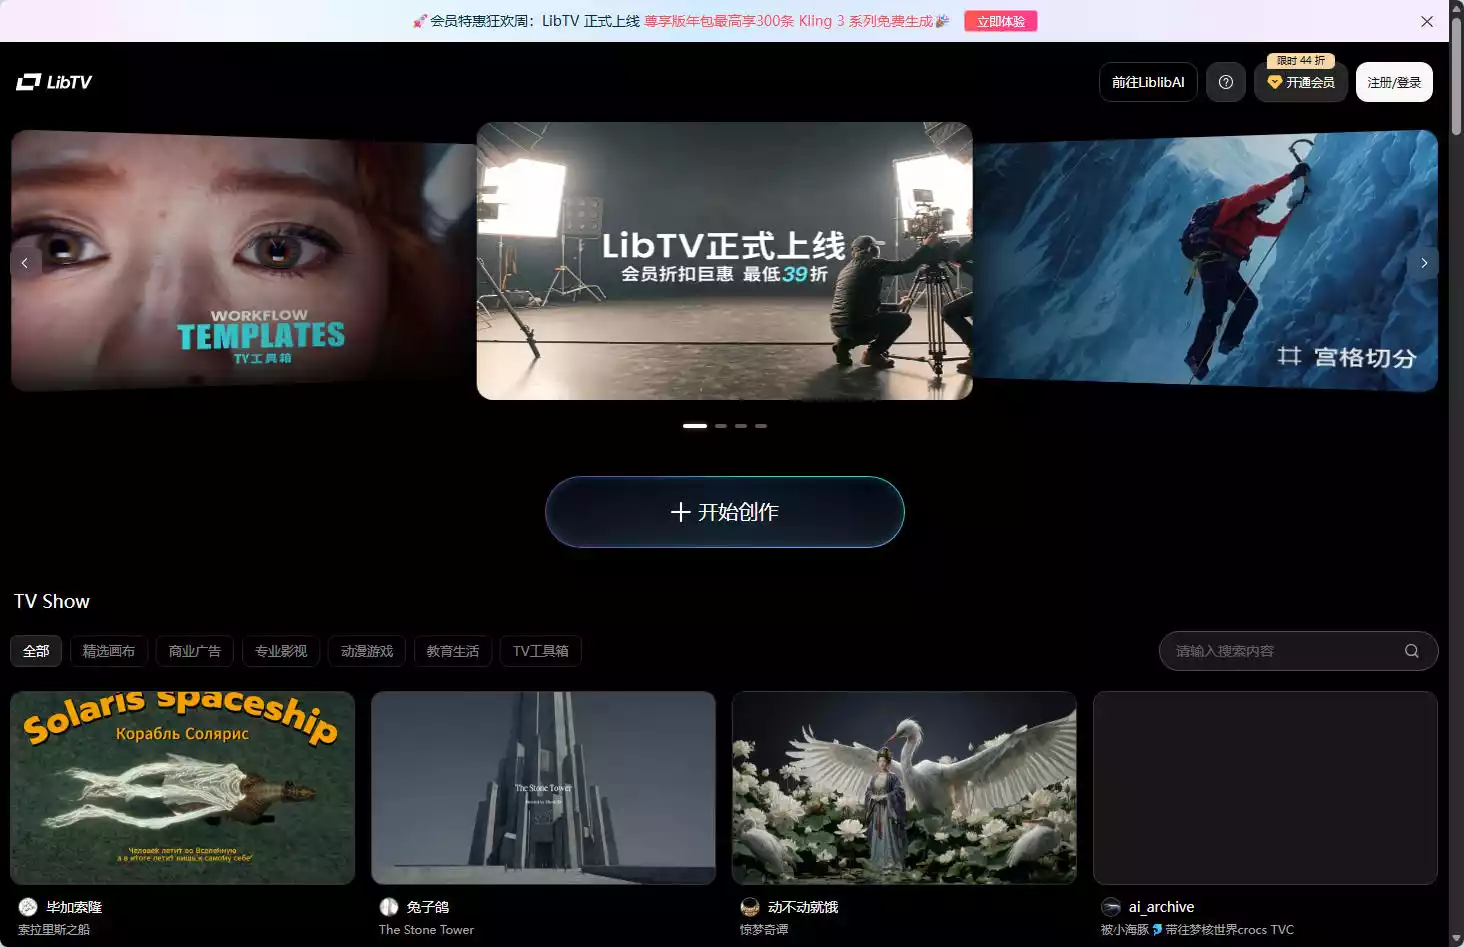The width and height of the screenshot is (1464, 947).
Task: Select the TV工具箱 filter tab
Action: tap(540, 651)
